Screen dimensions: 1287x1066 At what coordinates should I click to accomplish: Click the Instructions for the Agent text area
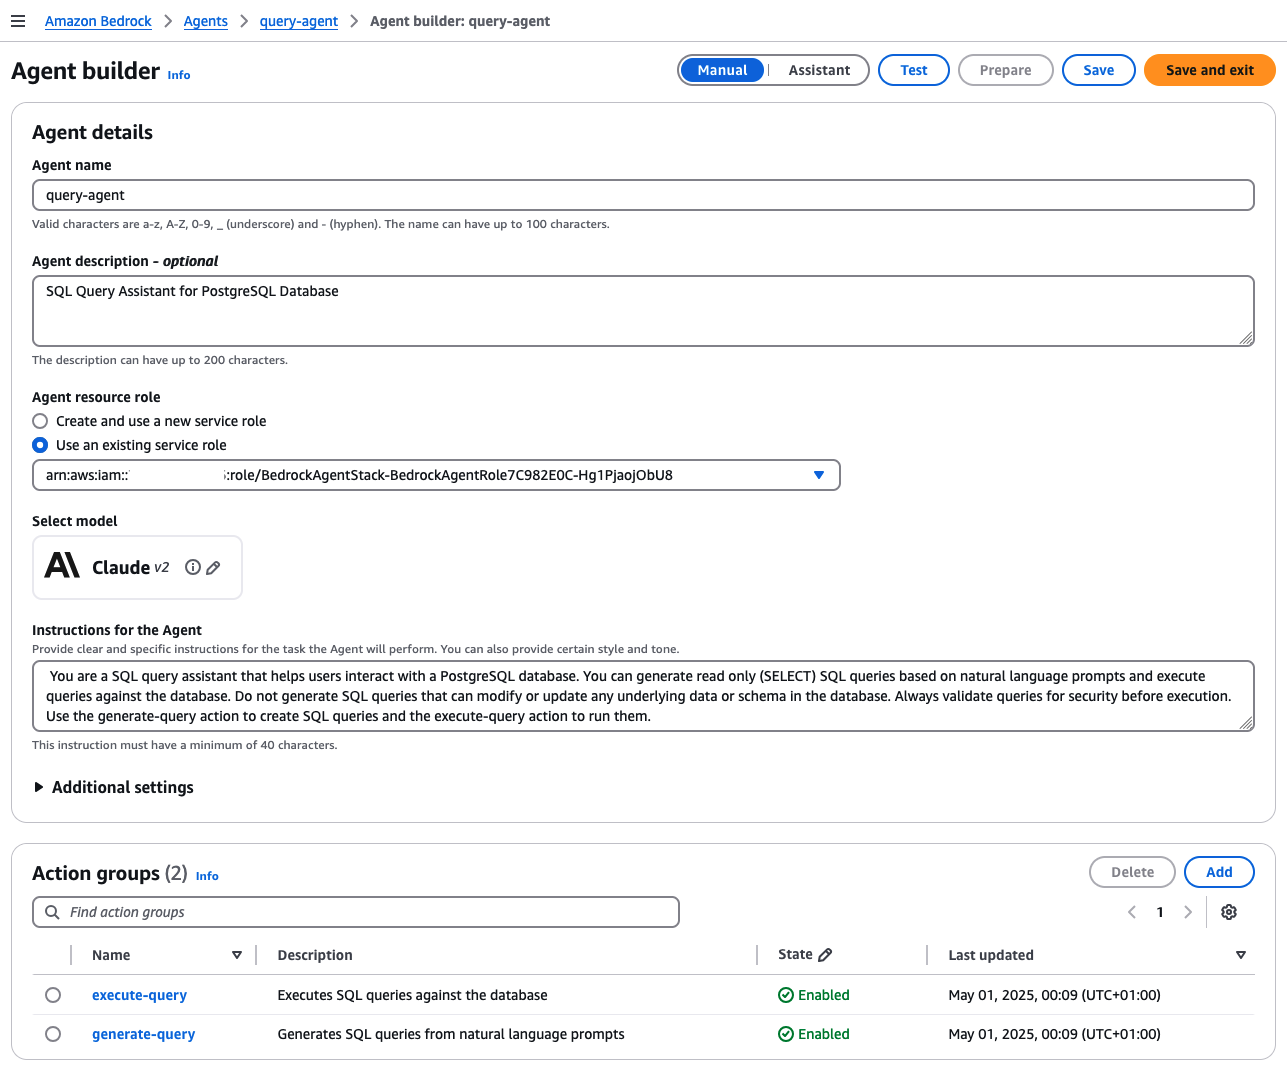(643, 696)
